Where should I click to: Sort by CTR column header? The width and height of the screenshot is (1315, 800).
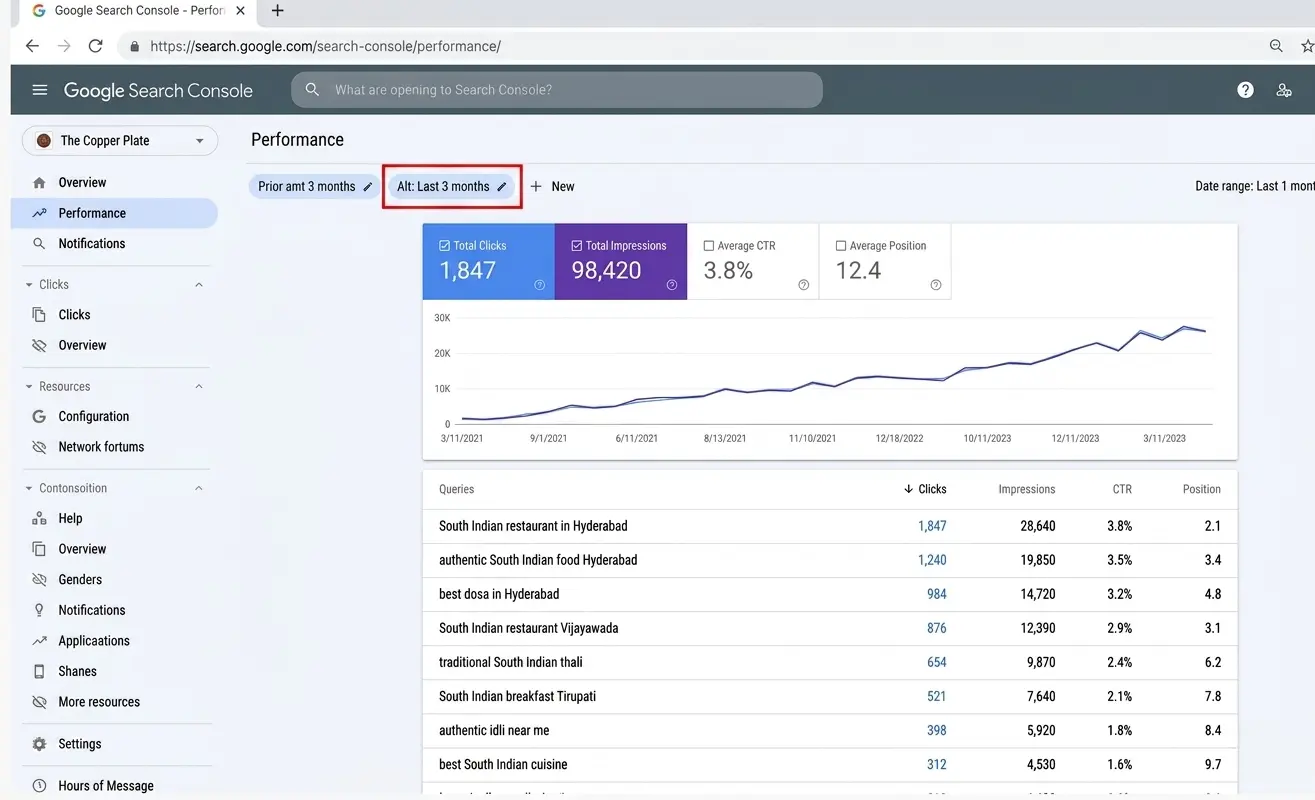tap(1122, 489)
